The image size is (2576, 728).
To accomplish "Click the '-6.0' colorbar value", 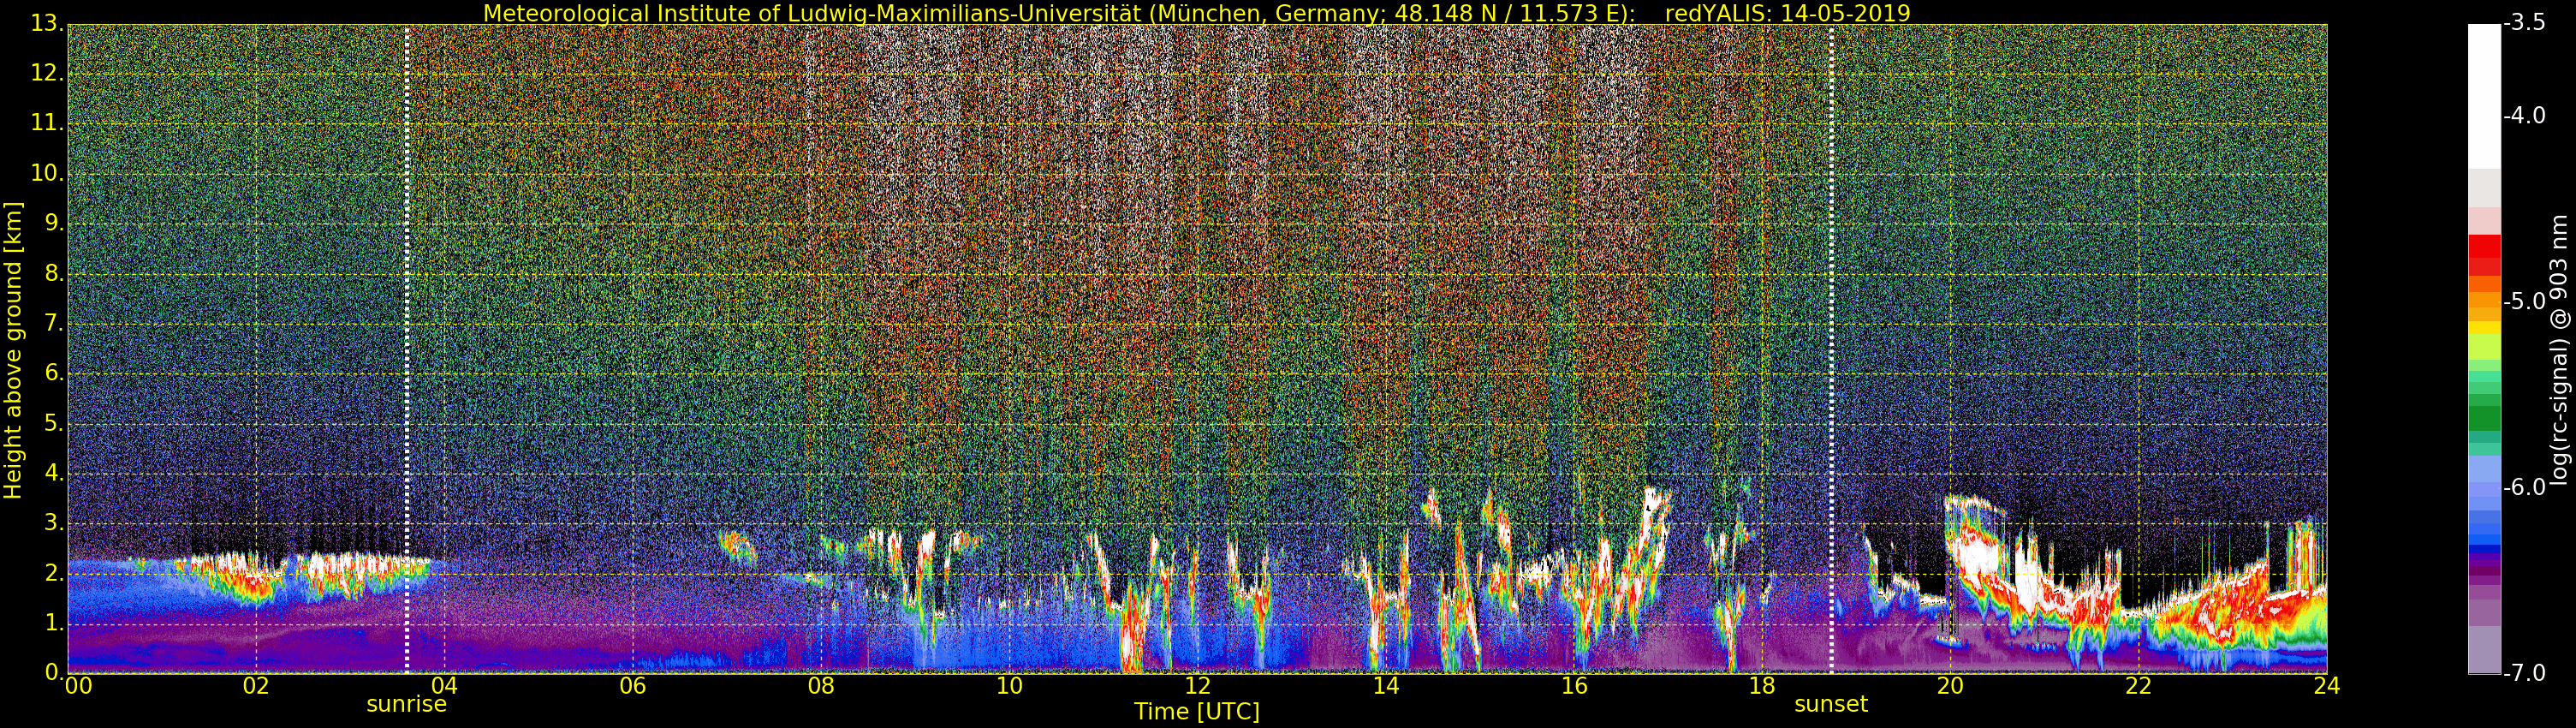I will (x=2525, y=487).
